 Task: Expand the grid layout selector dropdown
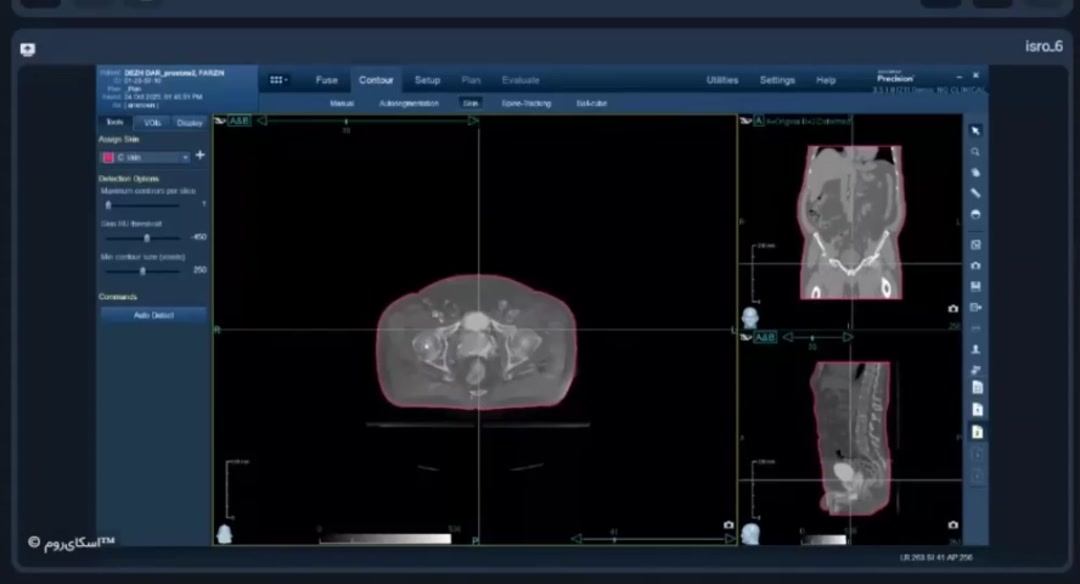[279, 80]
